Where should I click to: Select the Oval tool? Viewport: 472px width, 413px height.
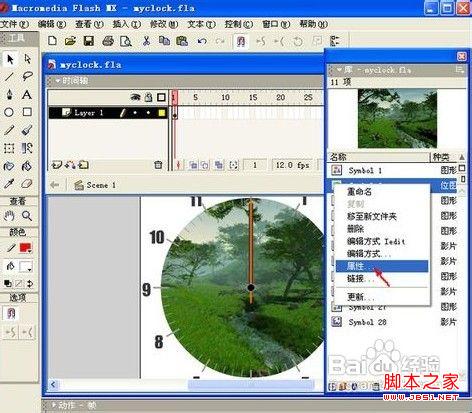pyautogui.click(x=9, y=112)
